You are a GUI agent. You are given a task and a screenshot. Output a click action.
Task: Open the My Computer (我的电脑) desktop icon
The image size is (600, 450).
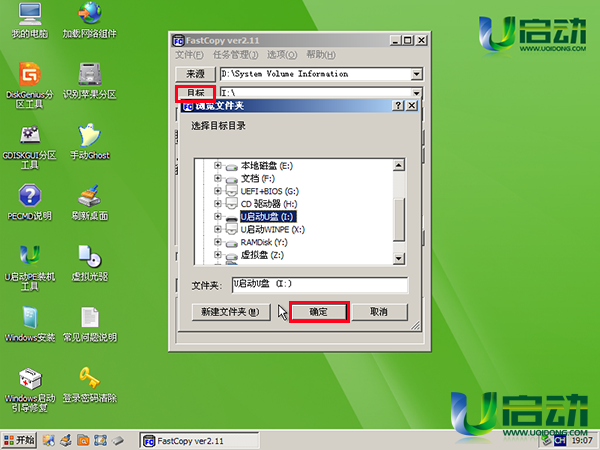point(30,20)
